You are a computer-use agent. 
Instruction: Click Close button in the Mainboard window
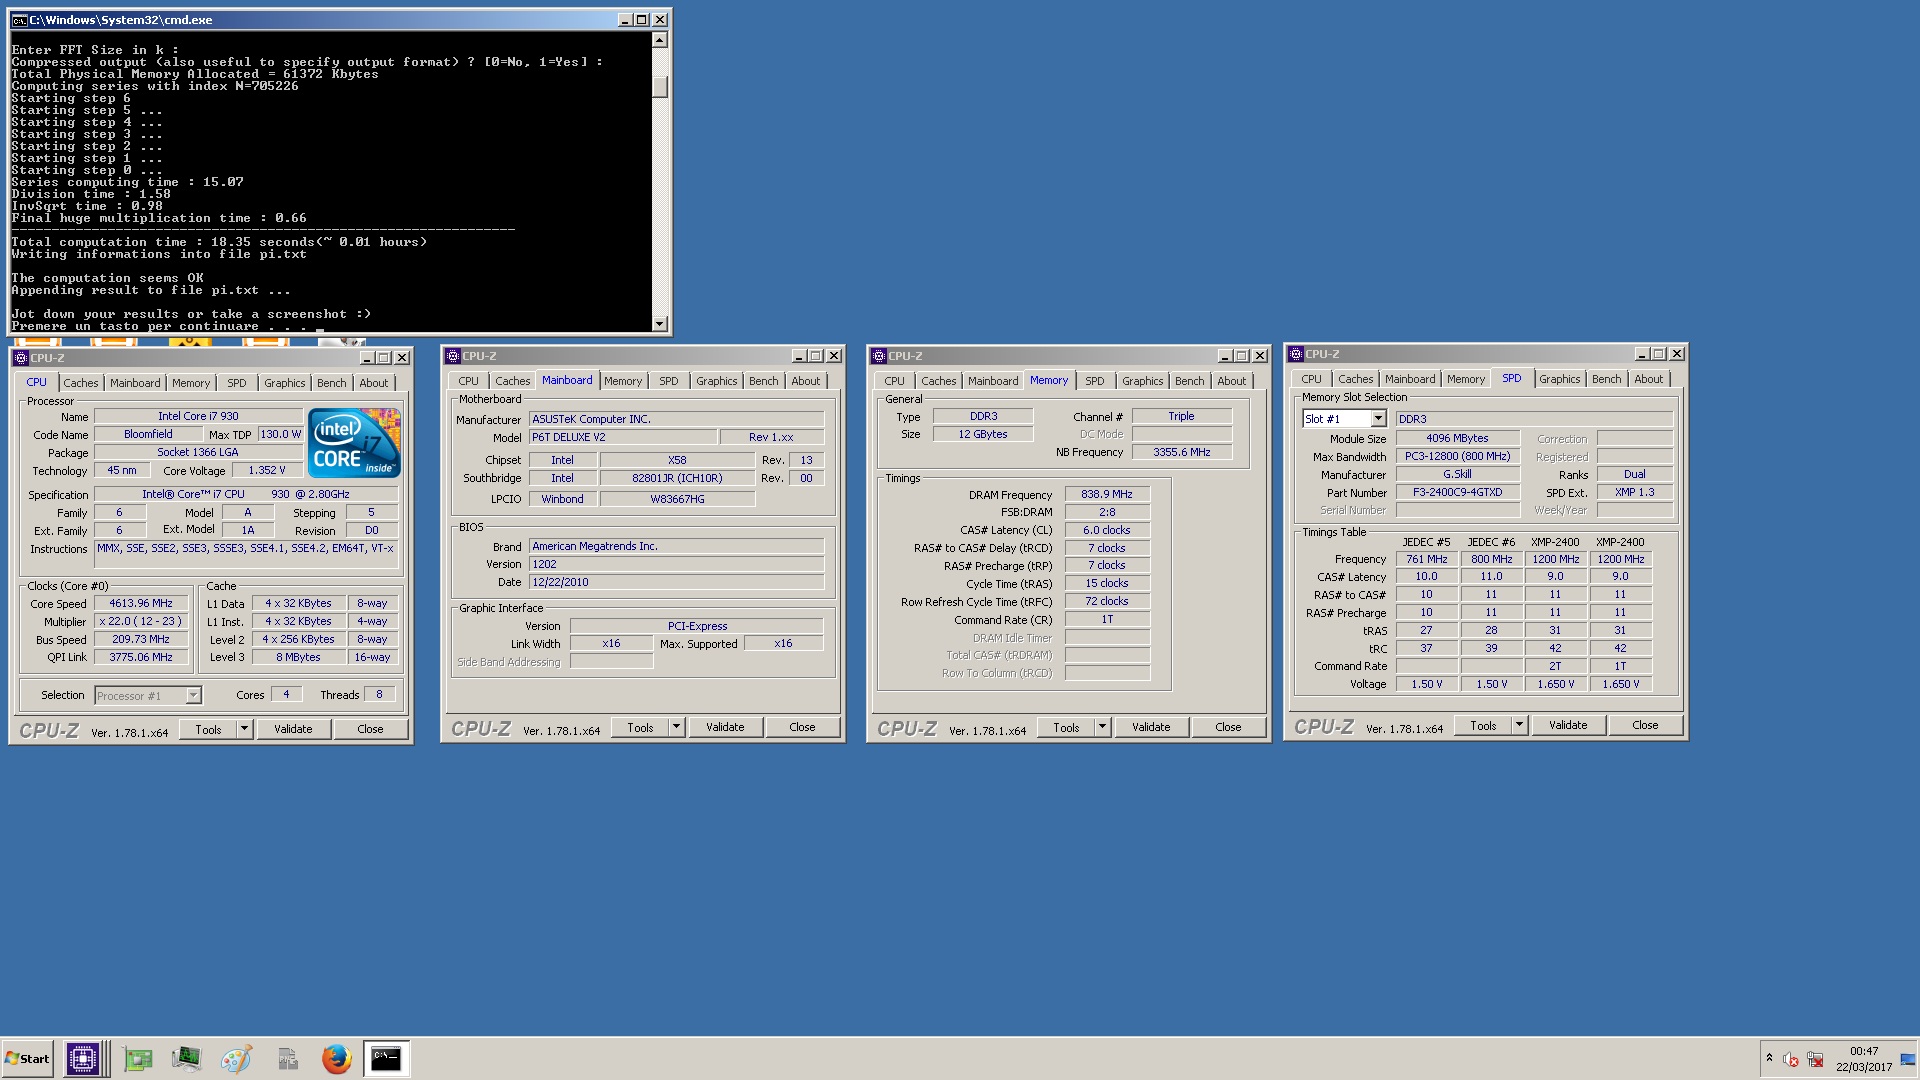click(x=802, y=727)
